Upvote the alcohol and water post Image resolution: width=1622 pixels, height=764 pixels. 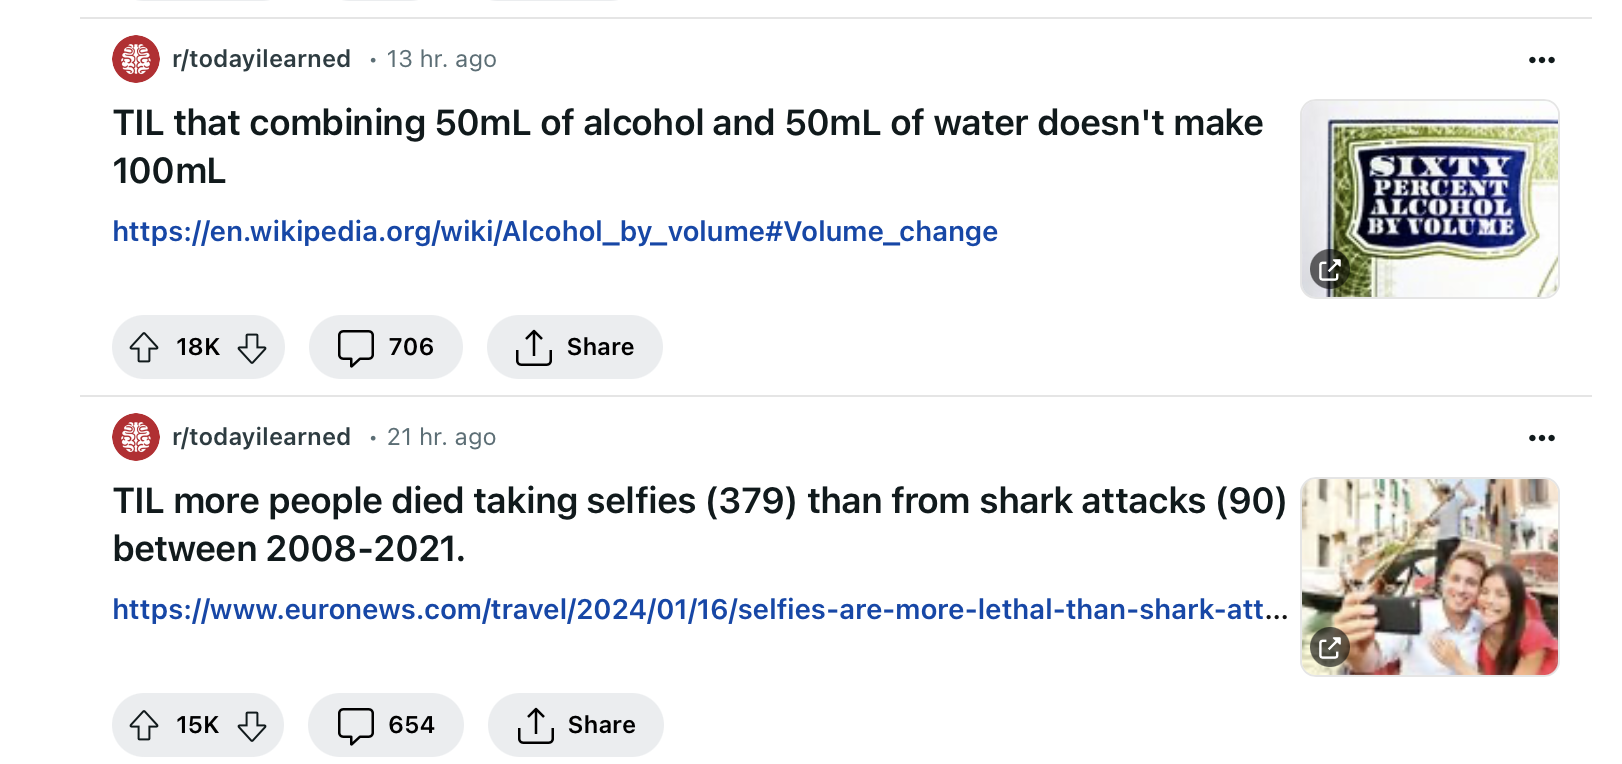(x=144, y=347)
